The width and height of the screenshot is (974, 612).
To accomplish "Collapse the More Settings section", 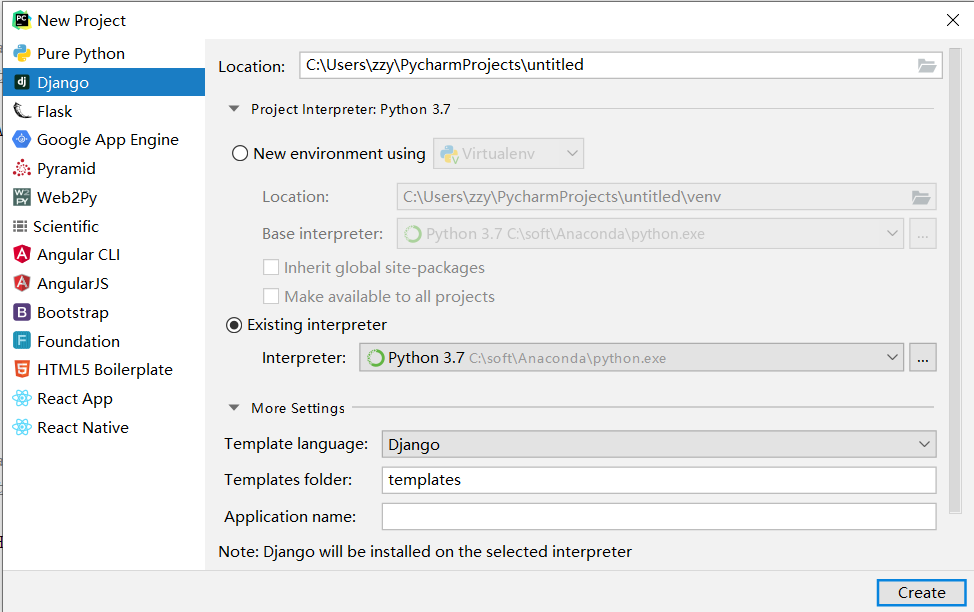I will (234, 408).
